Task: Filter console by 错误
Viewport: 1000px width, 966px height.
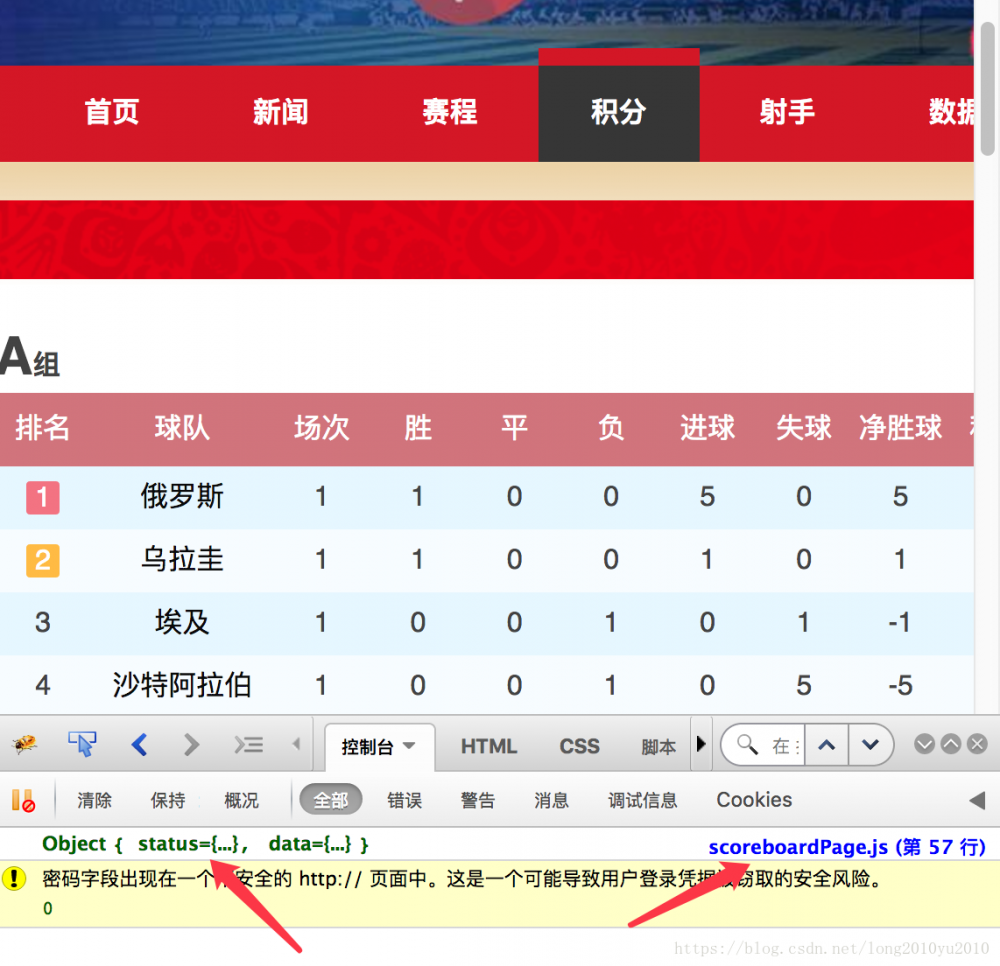Action: click(404, 800)
